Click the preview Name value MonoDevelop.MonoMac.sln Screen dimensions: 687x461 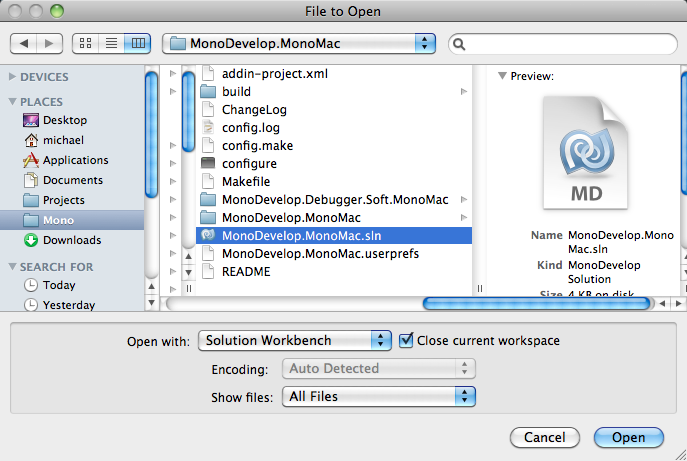coord(621,242)
